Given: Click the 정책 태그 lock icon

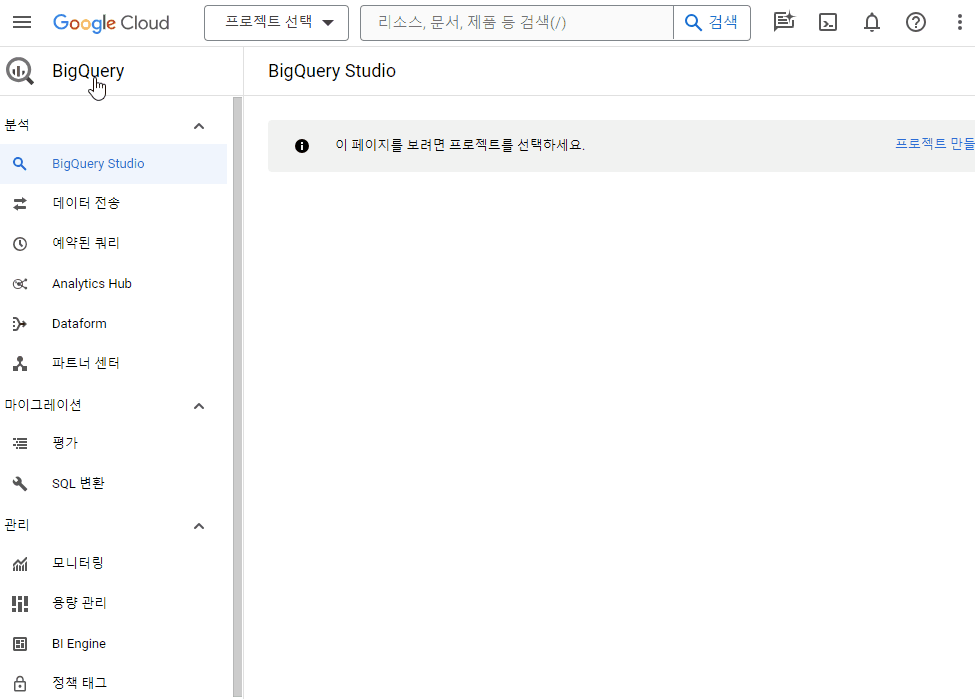Looking at the screenshot, I should (x=20, y=683).
